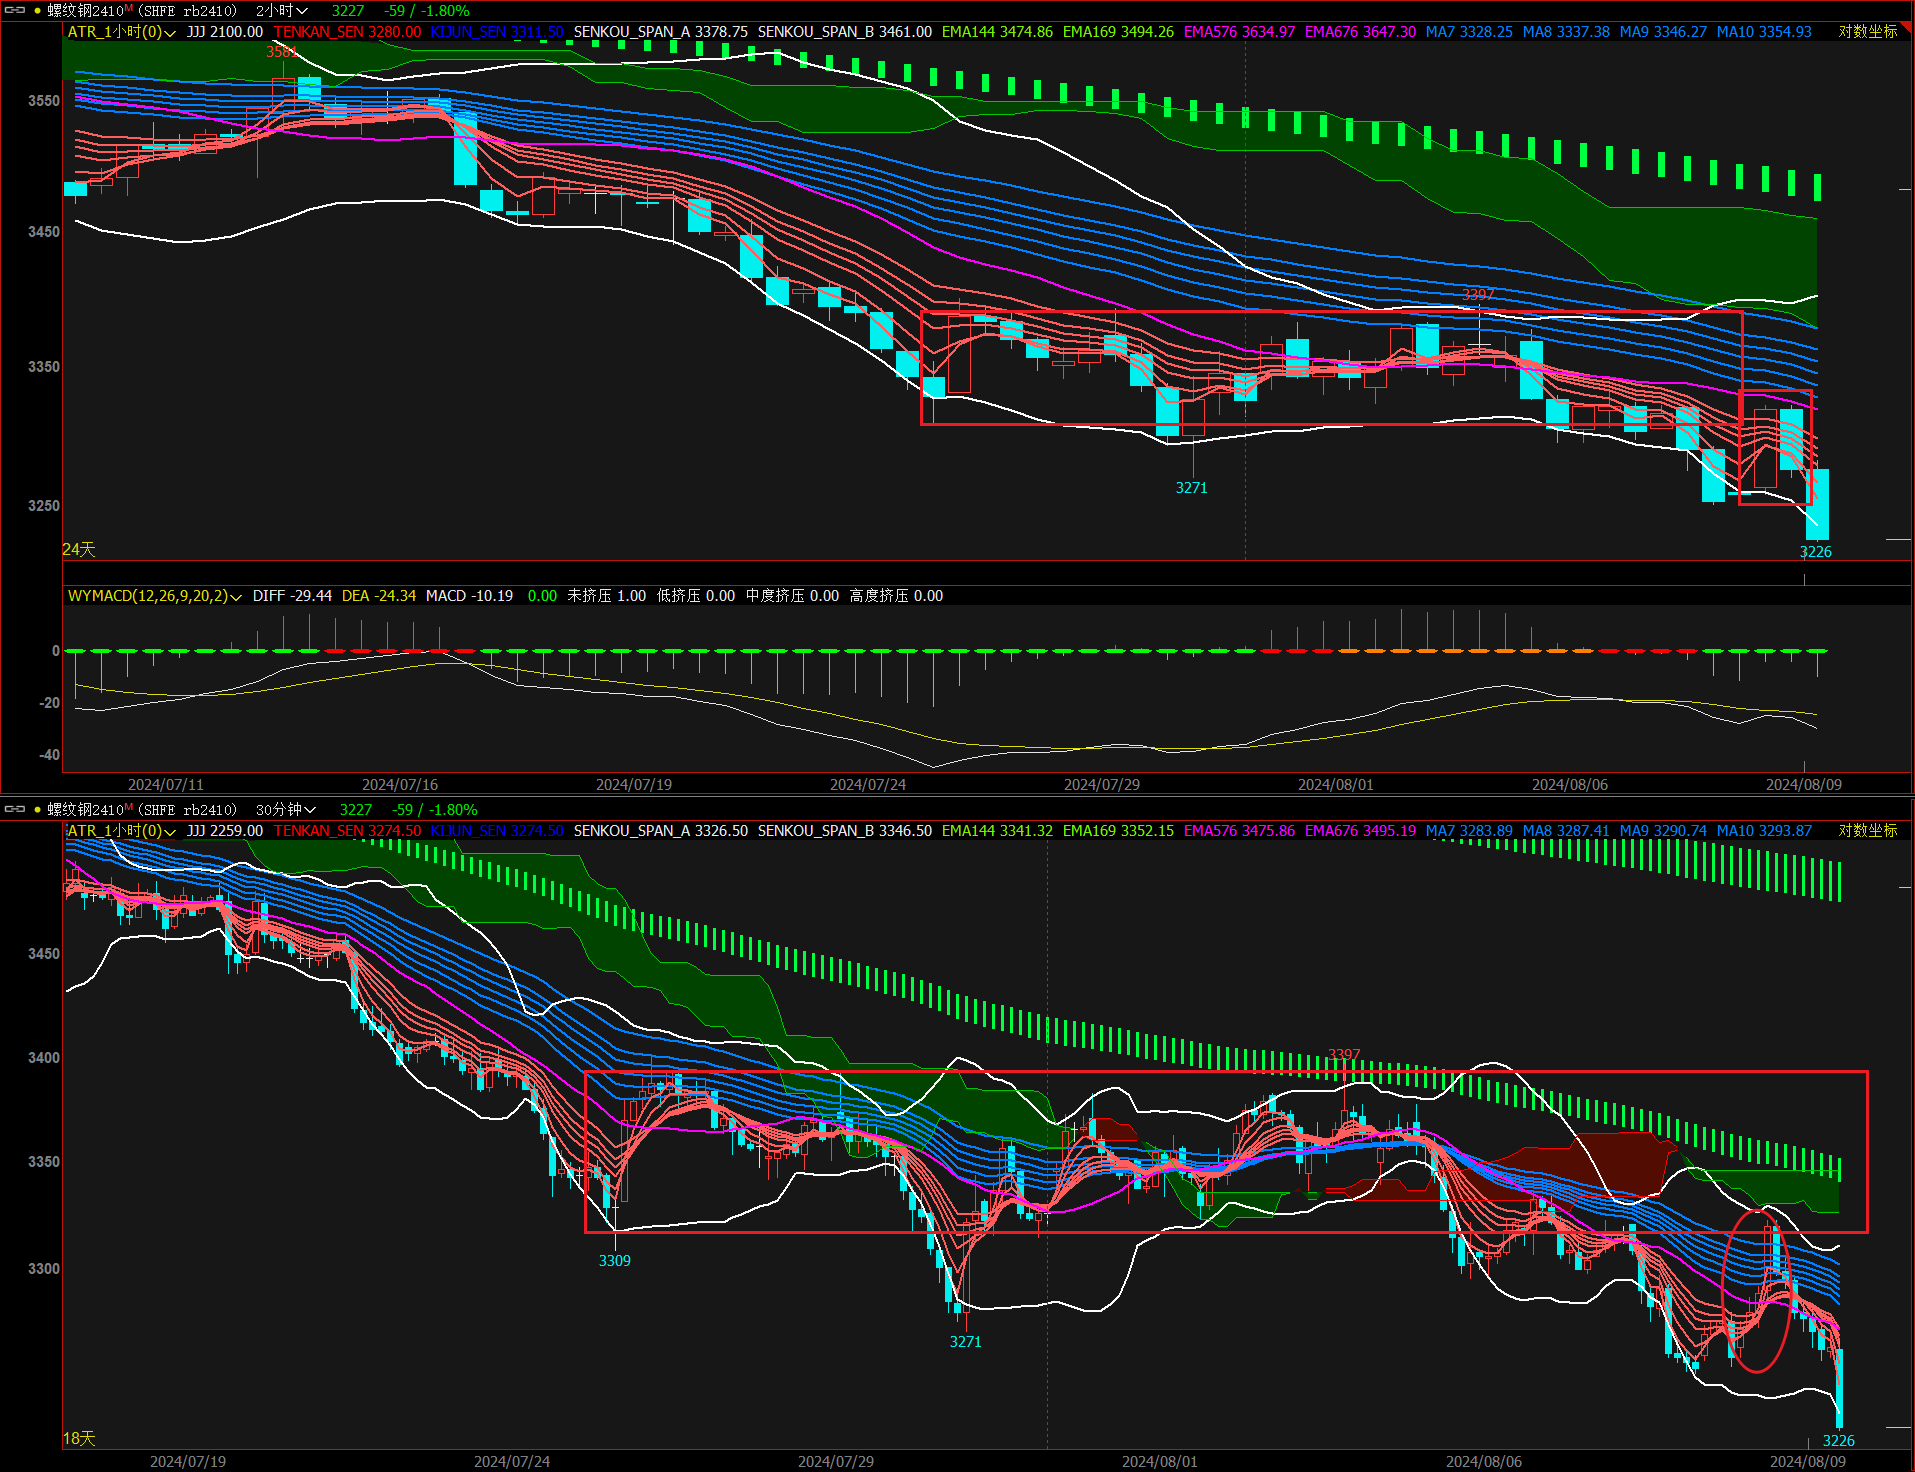Click the 2024/08/01 date on top time axis
Screen dimensions: 1915x1472
(1335, 784)
